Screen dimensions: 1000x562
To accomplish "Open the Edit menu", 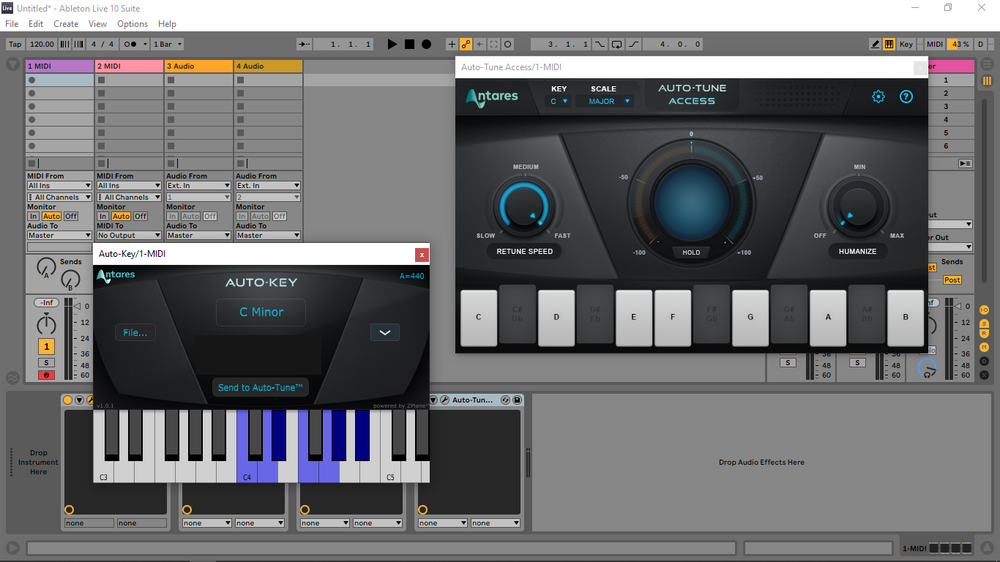I will tap(36, 24).
